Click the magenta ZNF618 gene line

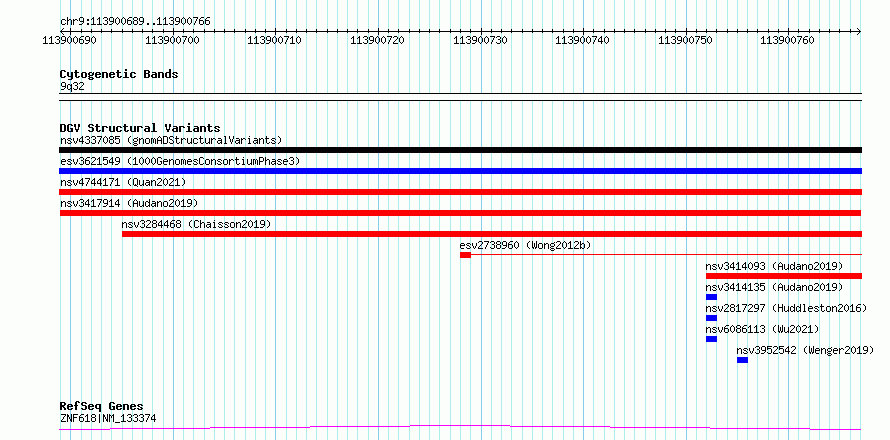point(460,427)
